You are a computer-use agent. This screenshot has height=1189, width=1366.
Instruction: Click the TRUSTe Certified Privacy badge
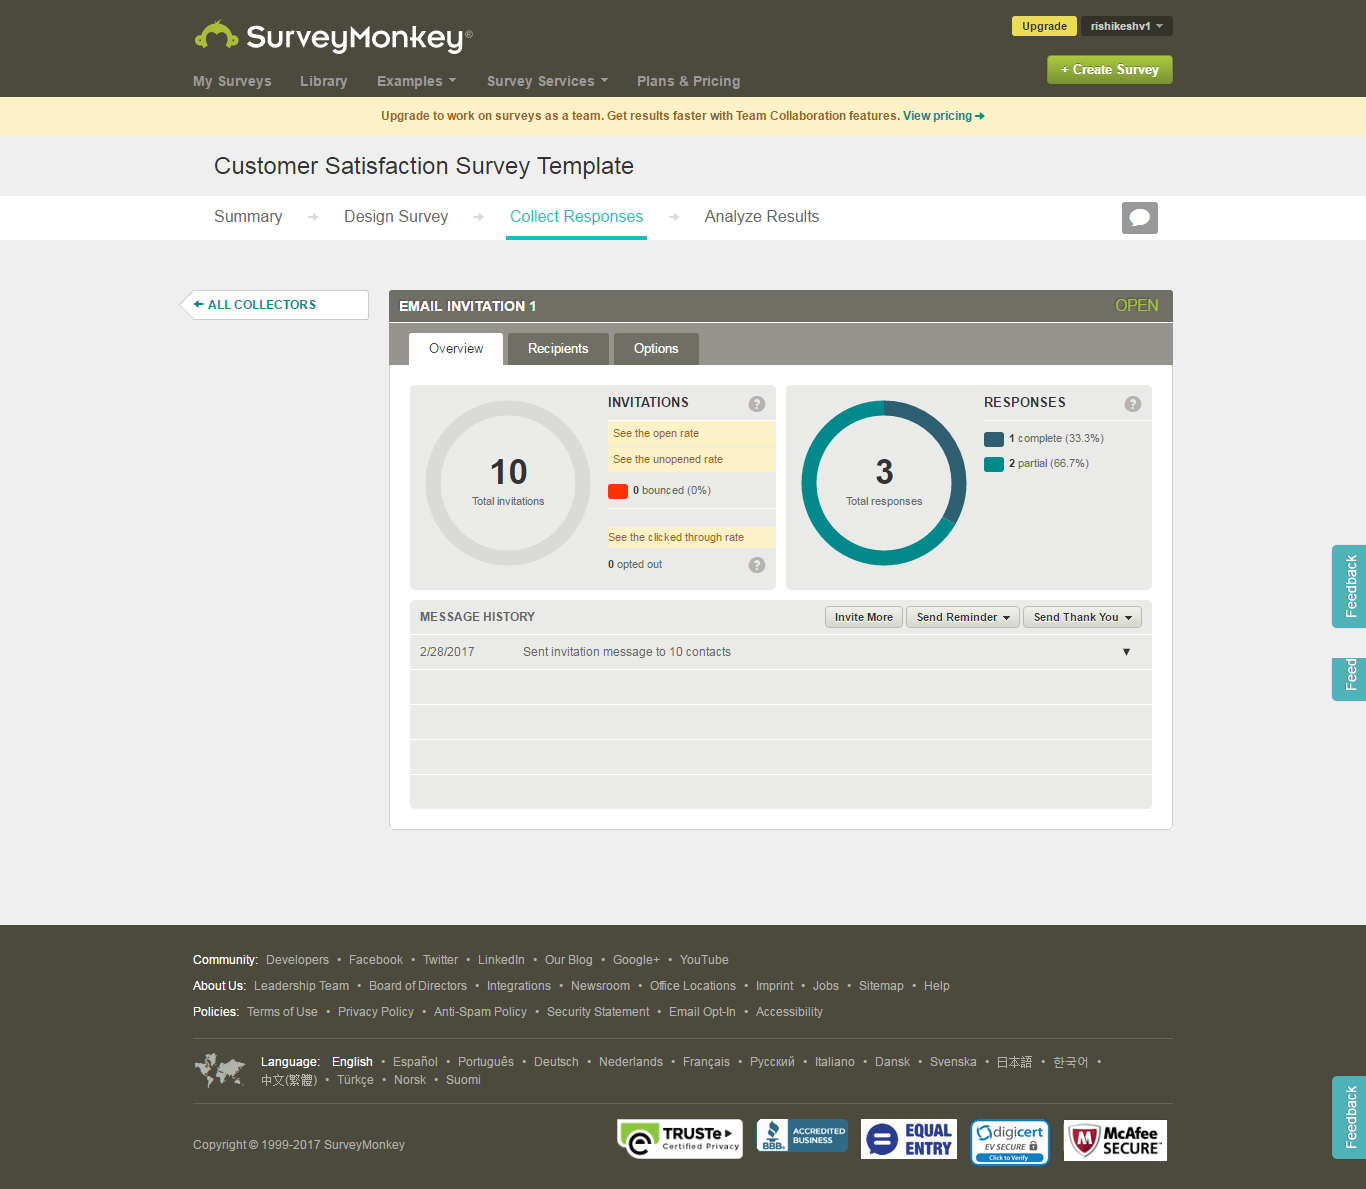click(x=680, y=1139)
